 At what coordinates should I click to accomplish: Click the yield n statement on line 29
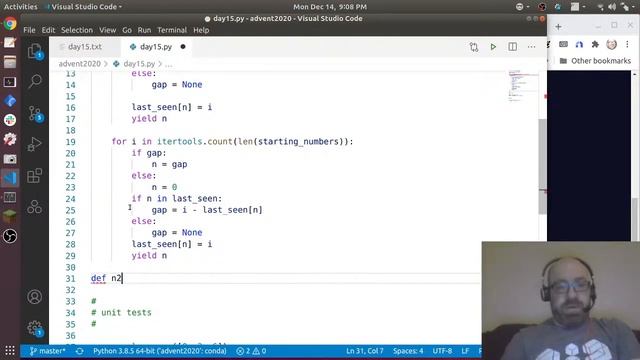point(149,256)
